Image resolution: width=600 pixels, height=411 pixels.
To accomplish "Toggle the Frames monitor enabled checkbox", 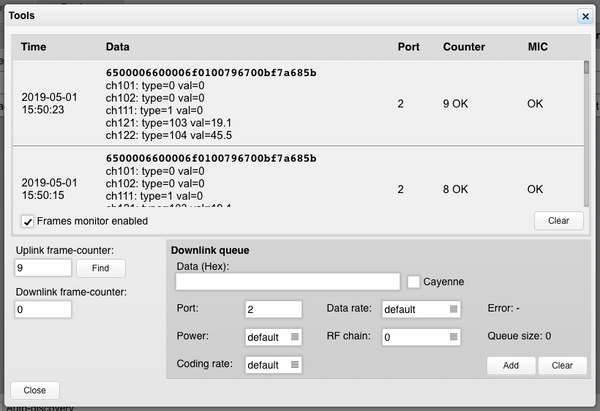I will [27, 221].
